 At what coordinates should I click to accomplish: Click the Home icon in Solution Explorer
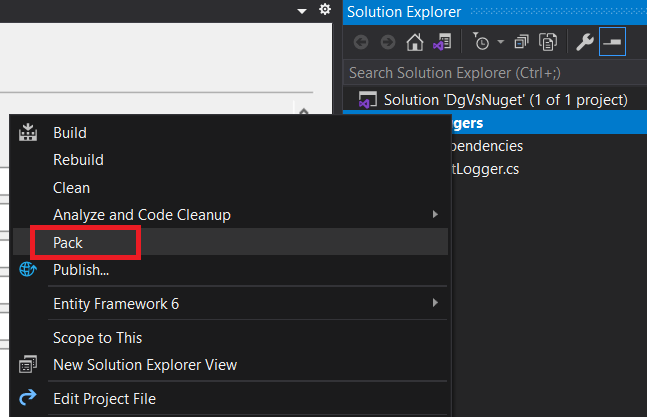coord(415,42)
